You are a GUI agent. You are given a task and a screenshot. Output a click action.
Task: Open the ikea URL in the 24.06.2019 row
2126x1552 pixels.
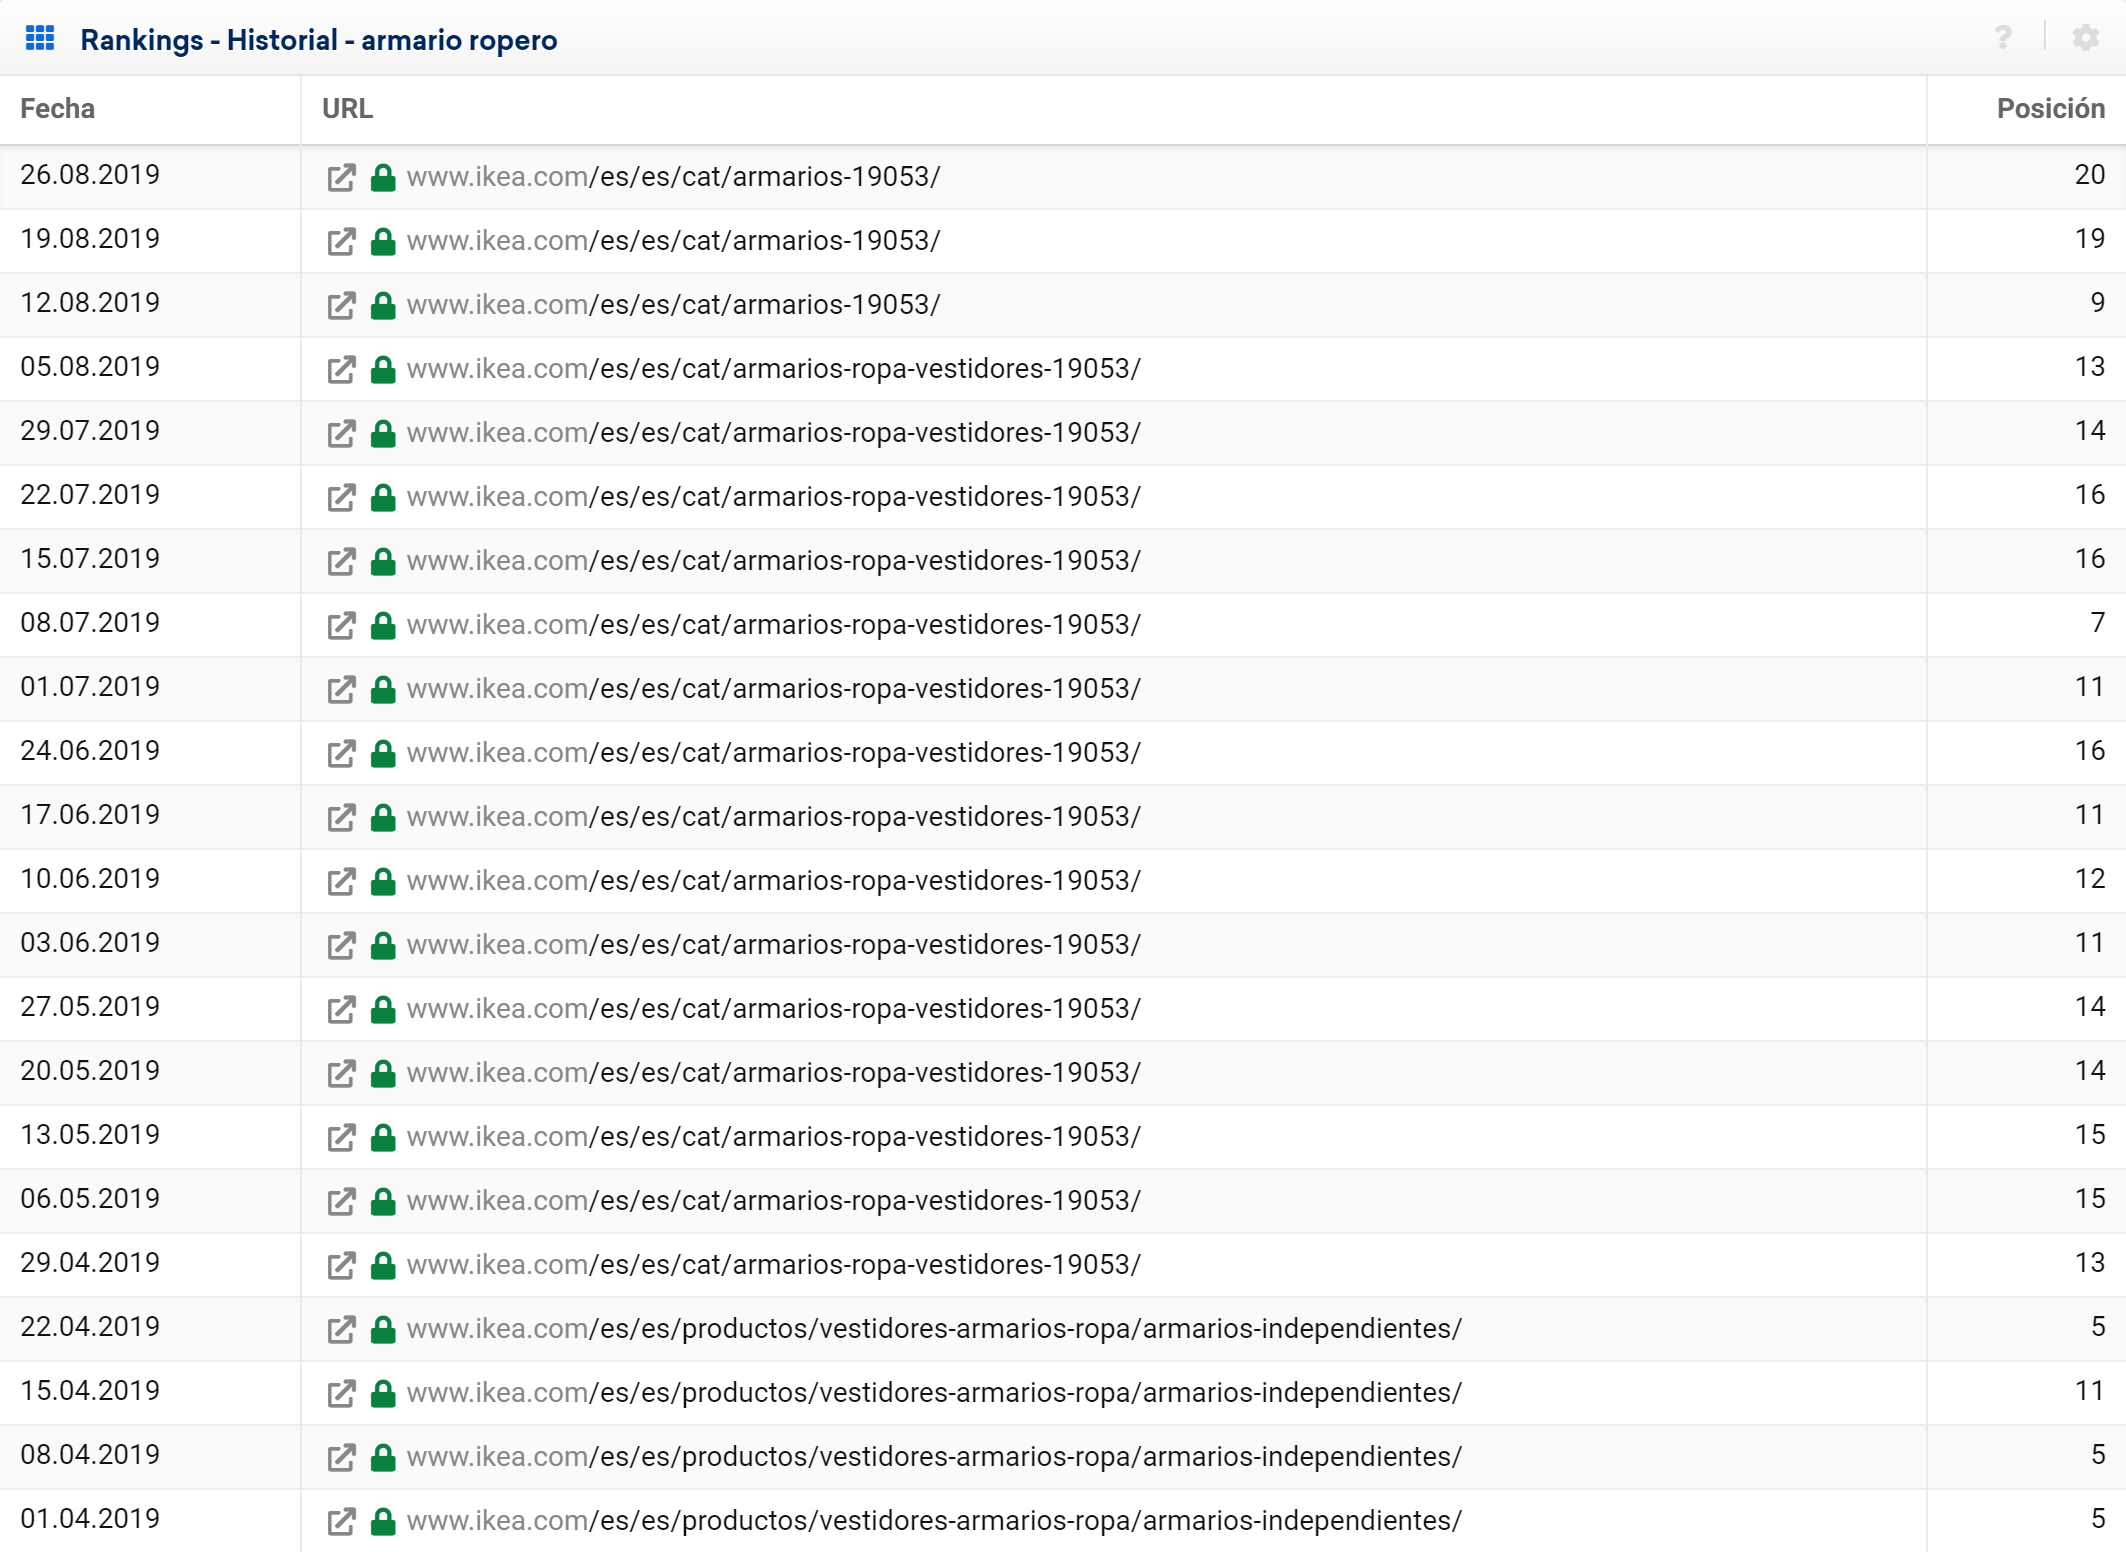(773, 753)
